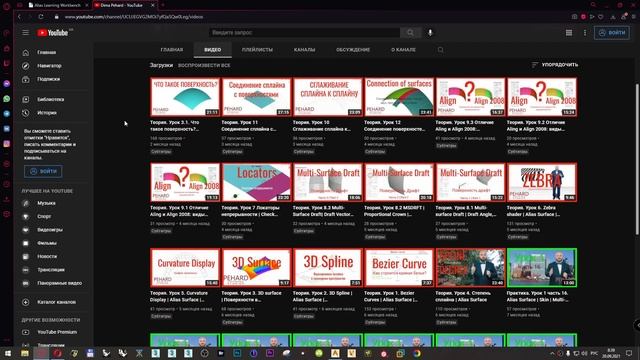Open the 3D Surface video thumbnail

click(x=256, y=267)
